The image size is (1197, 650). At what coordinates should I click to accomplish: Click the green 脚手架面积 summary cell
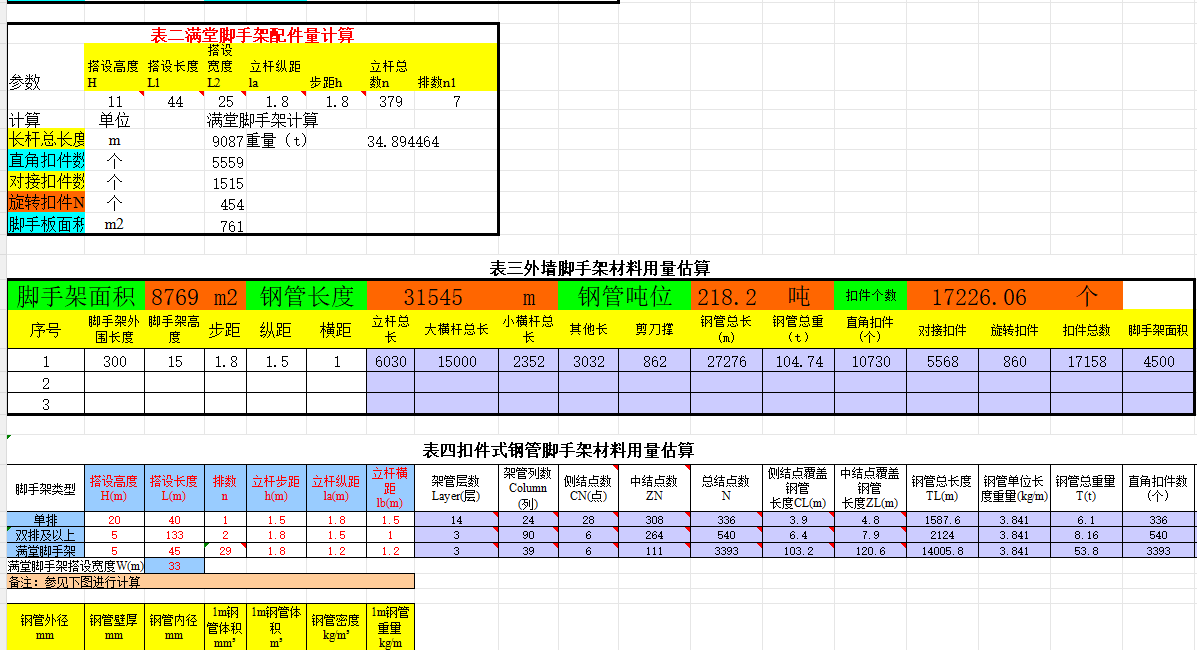click(76, 296)
